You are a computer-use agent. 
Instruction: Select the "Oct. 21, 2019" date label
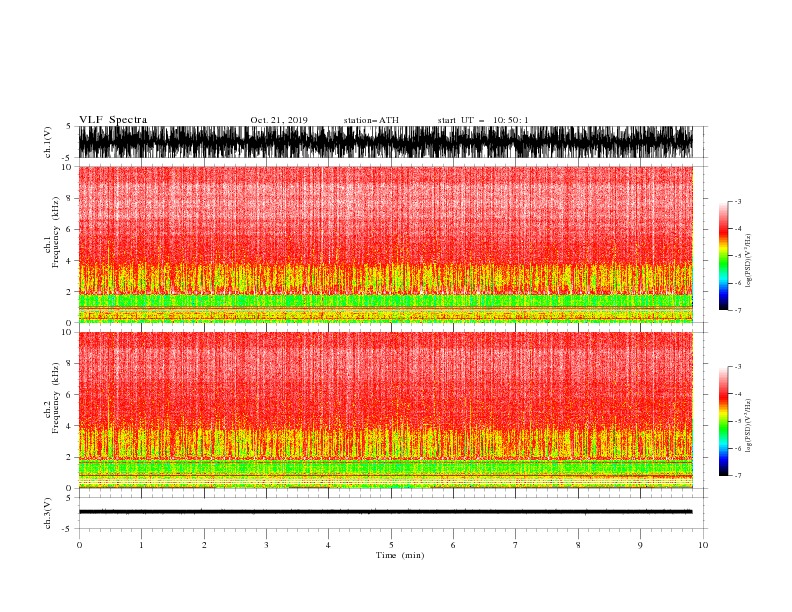[279, 120]
